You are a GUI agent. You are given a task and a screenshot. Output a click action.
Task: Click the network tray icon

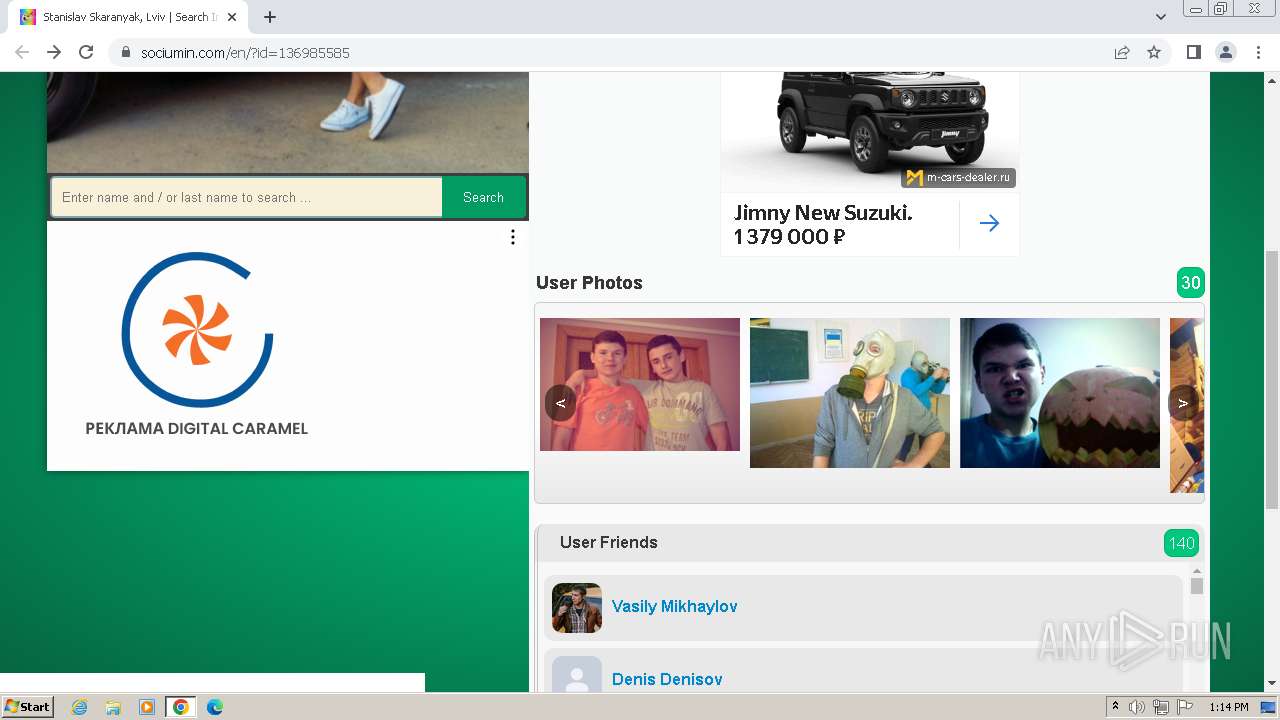(x=1161, y=707)
